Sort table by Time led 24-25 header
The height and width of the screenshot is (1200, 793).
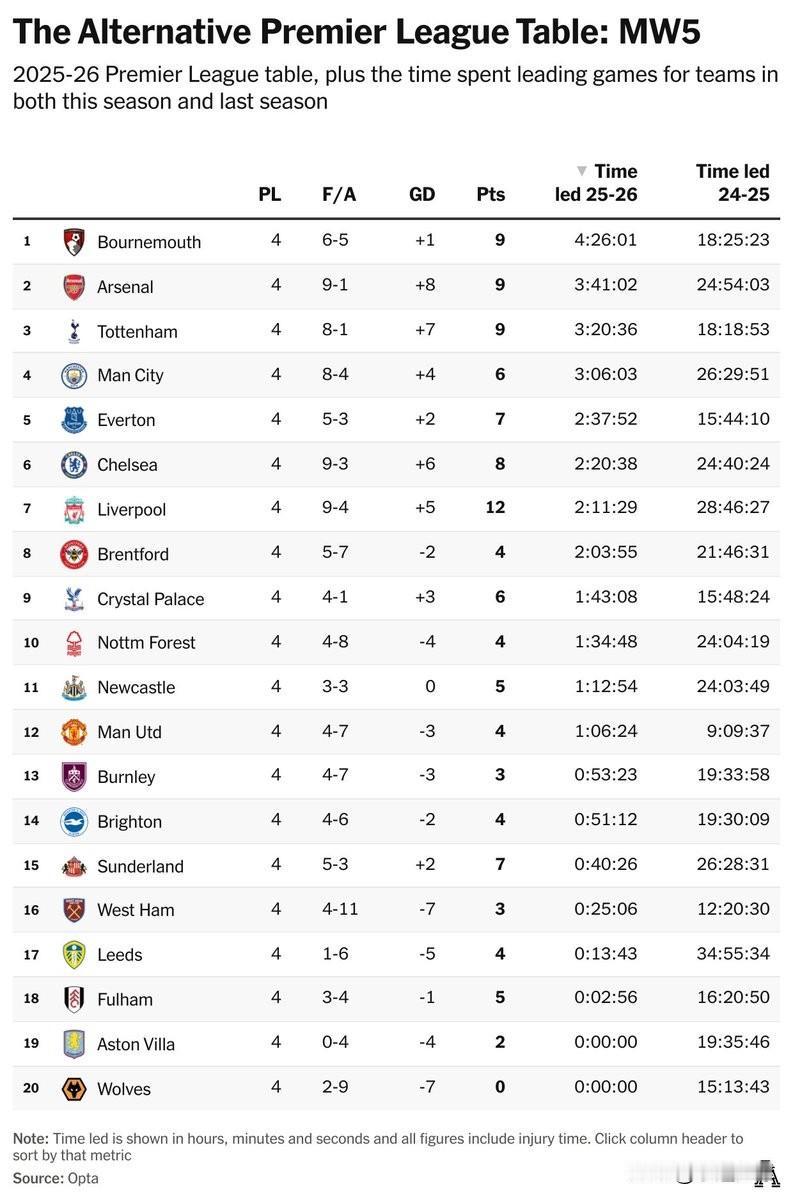[733, 183]
